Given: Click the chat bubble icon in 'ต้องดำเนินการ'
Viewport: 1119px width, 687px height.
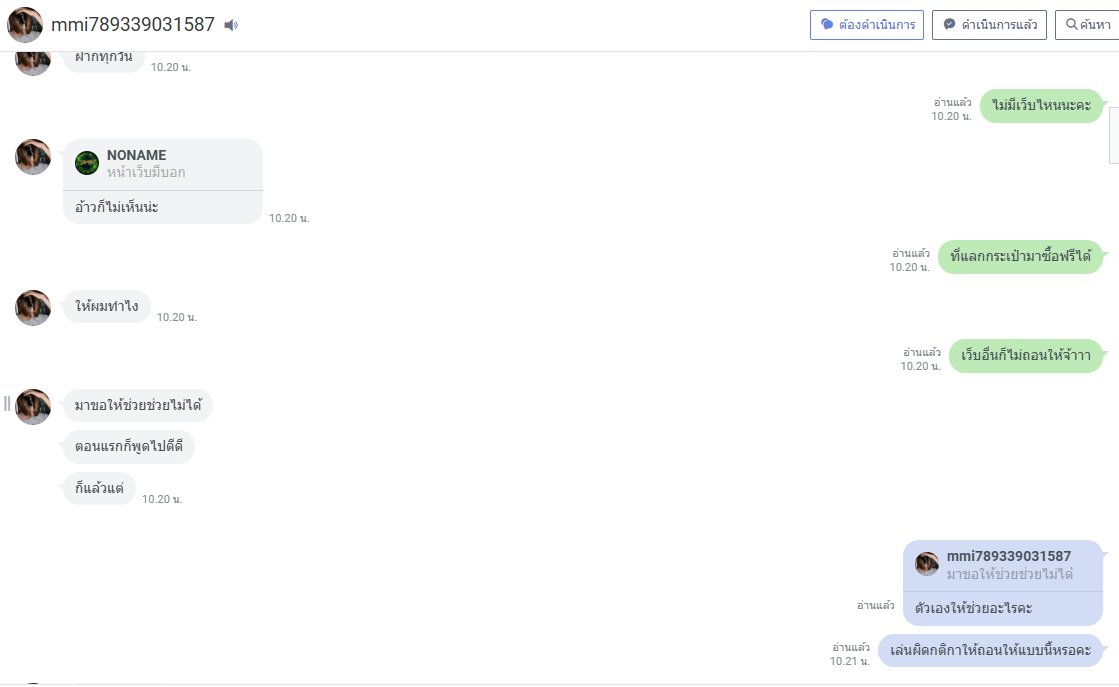Looking at the screenshot, I should point(827,24).
